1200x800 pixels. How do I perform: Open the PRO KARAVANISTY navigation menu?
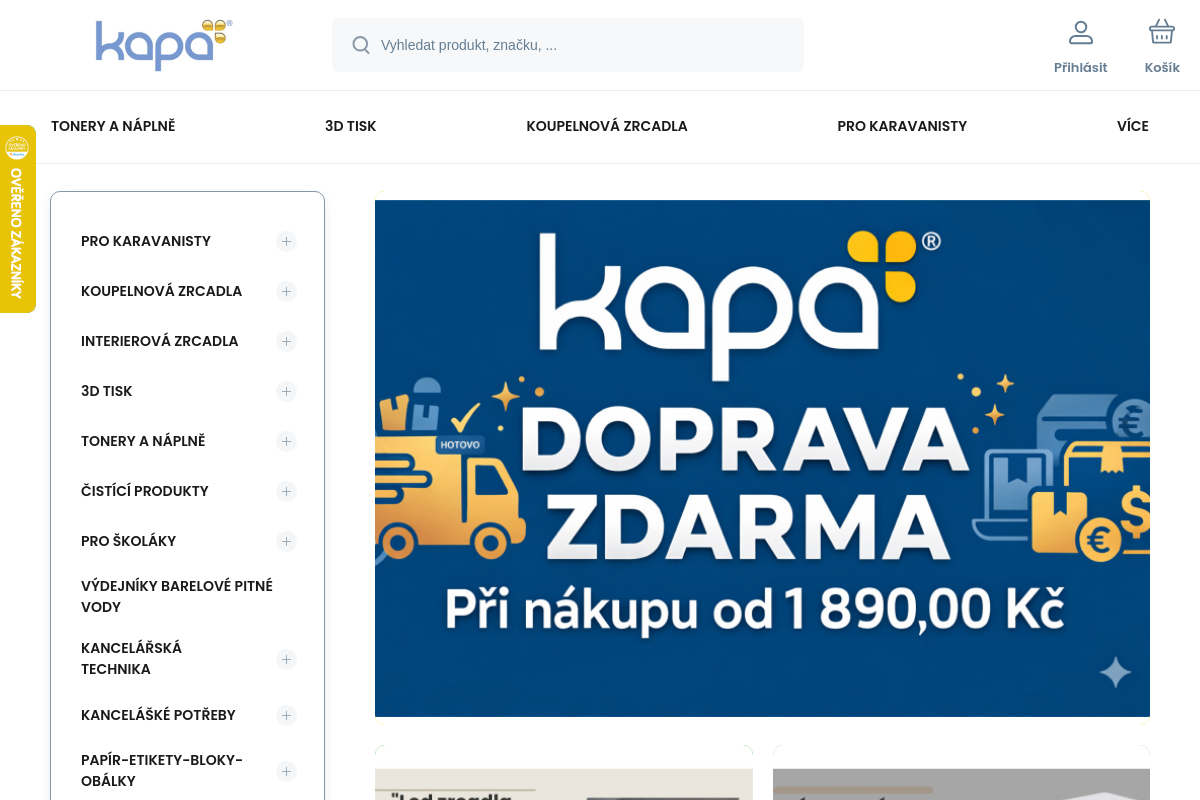902,126
